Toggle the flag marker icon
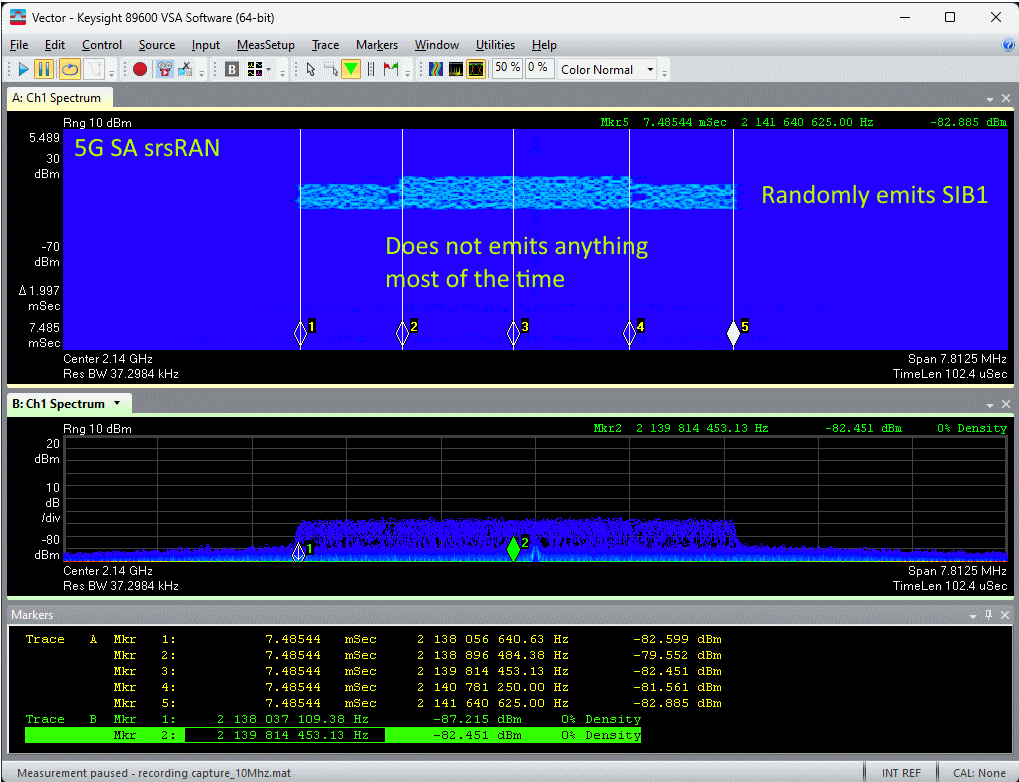The image size is (1019, 782). coord(389,69)
